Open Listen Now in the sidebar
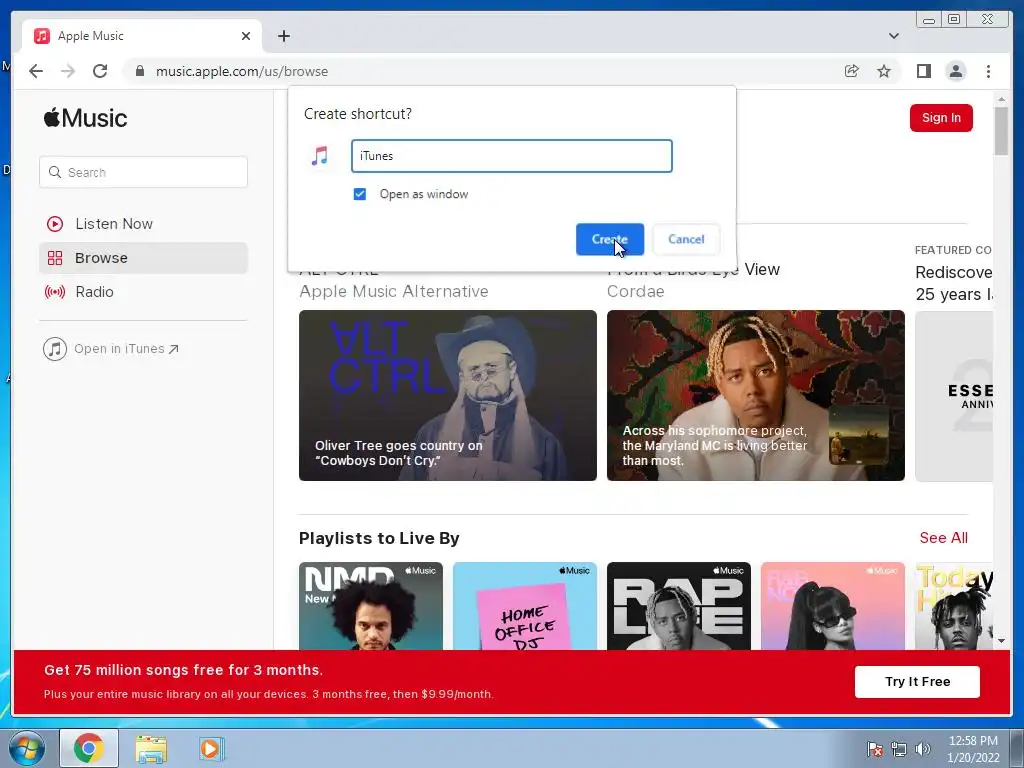The width and height of the screenshot is (1024, 768). click(x=143, y=224)
